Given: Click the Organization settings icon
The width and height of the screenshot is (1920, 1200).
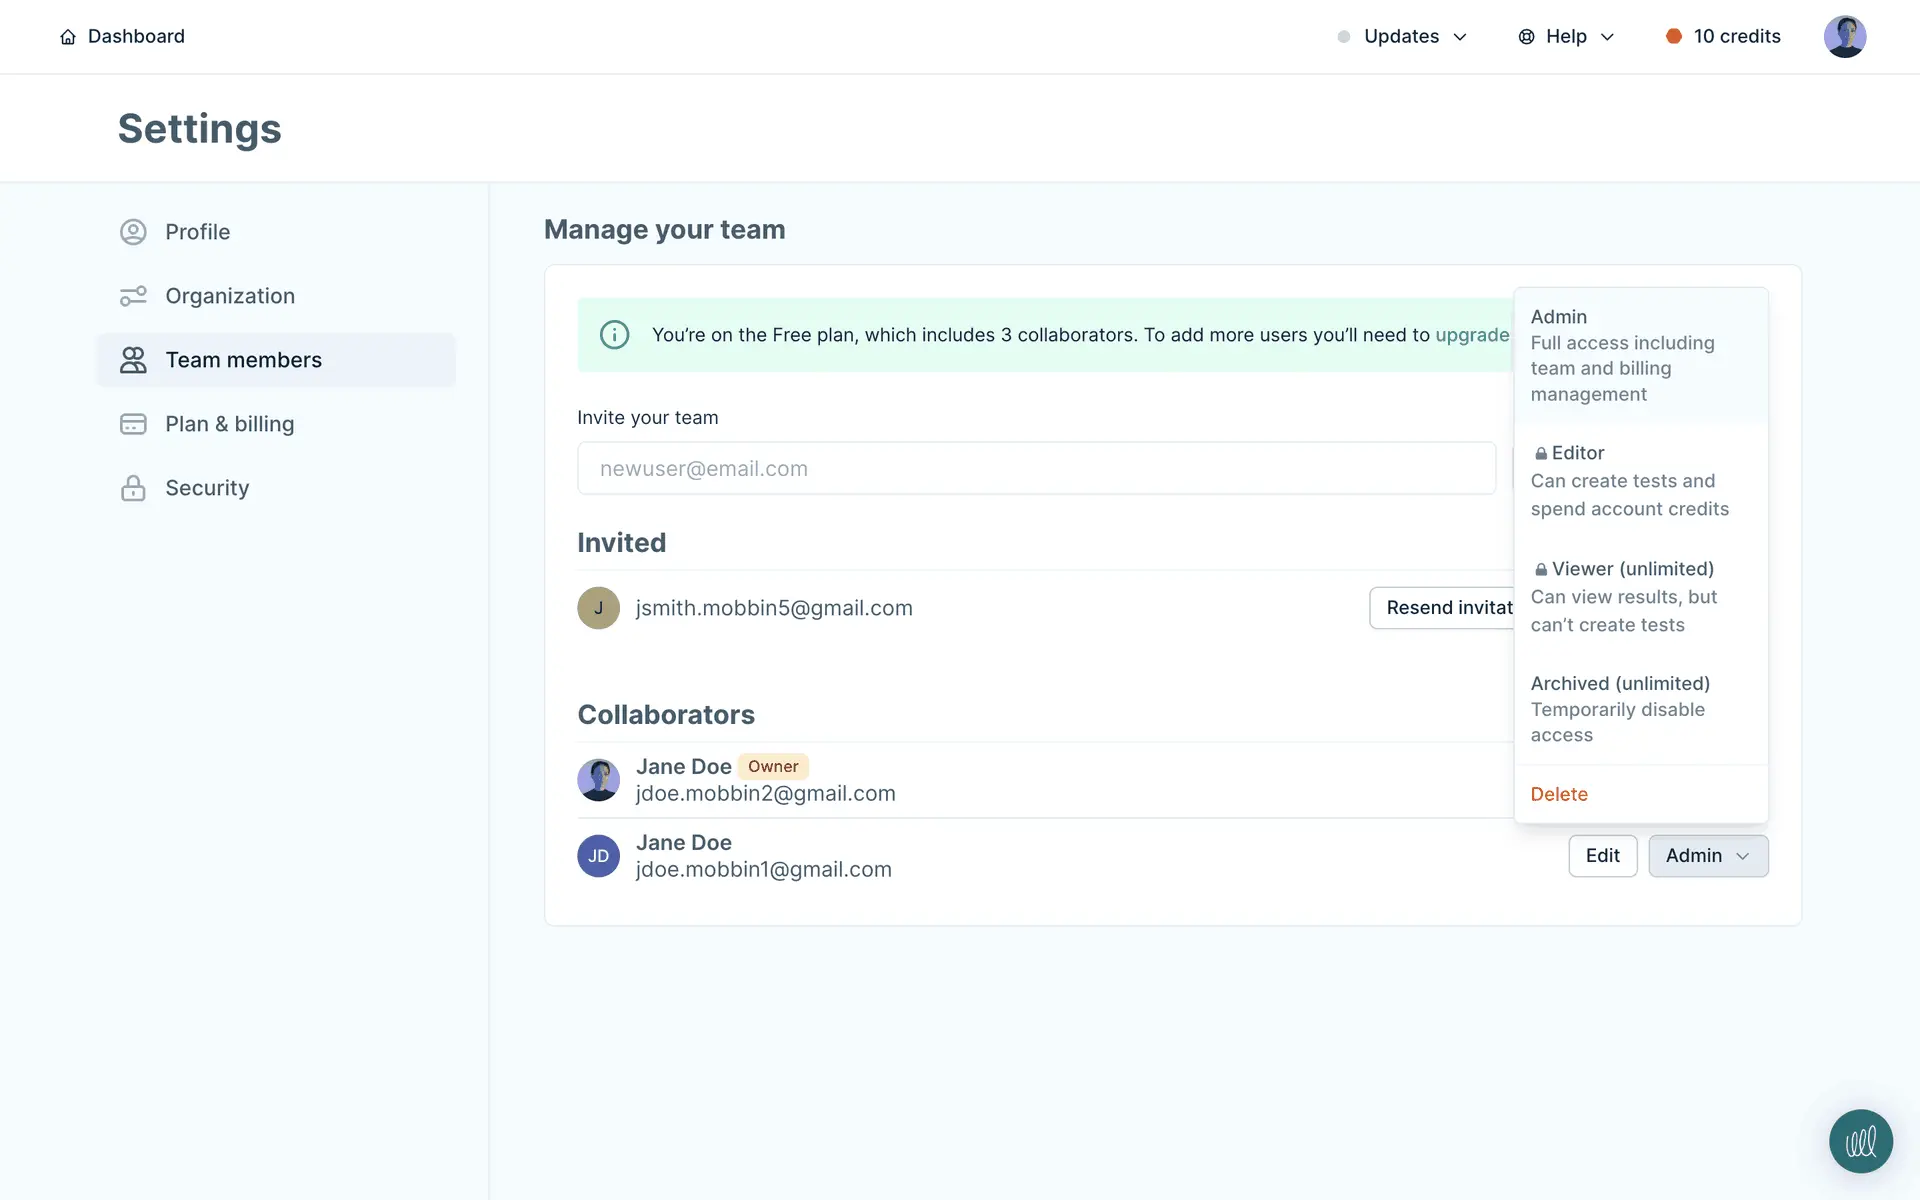Looking at the screenshot, I should (133, 296).
